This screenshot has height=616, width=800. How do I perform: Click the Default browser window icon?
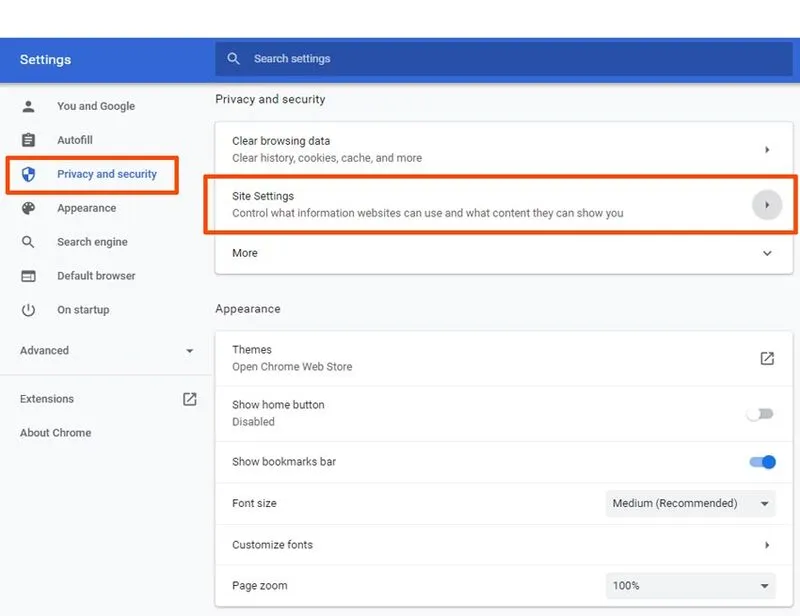pyautogui.click(x=28, y=276)
